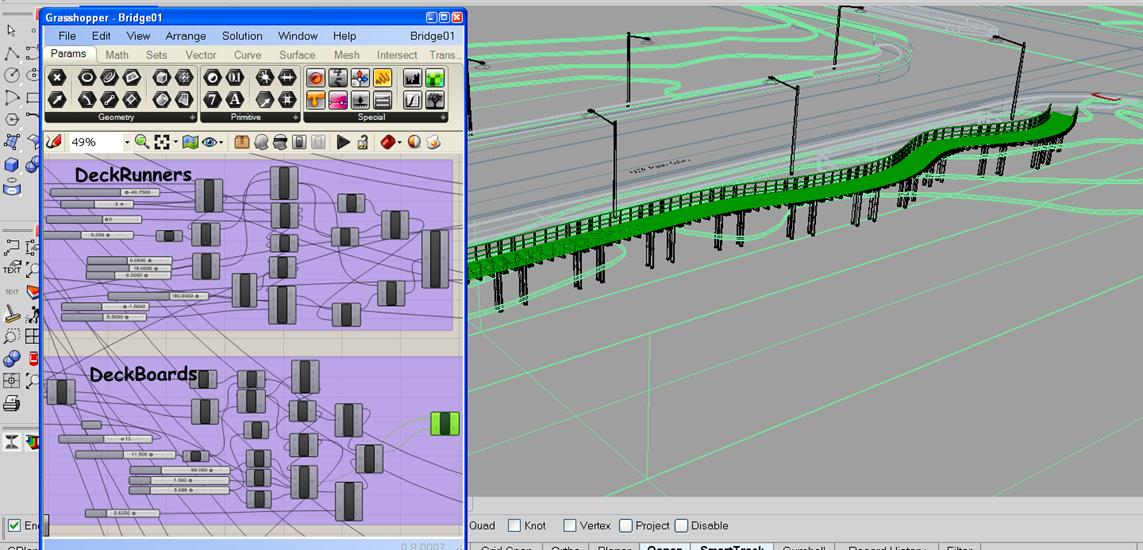Click the Integer '7' primitive parameter icon

point(213,100)
